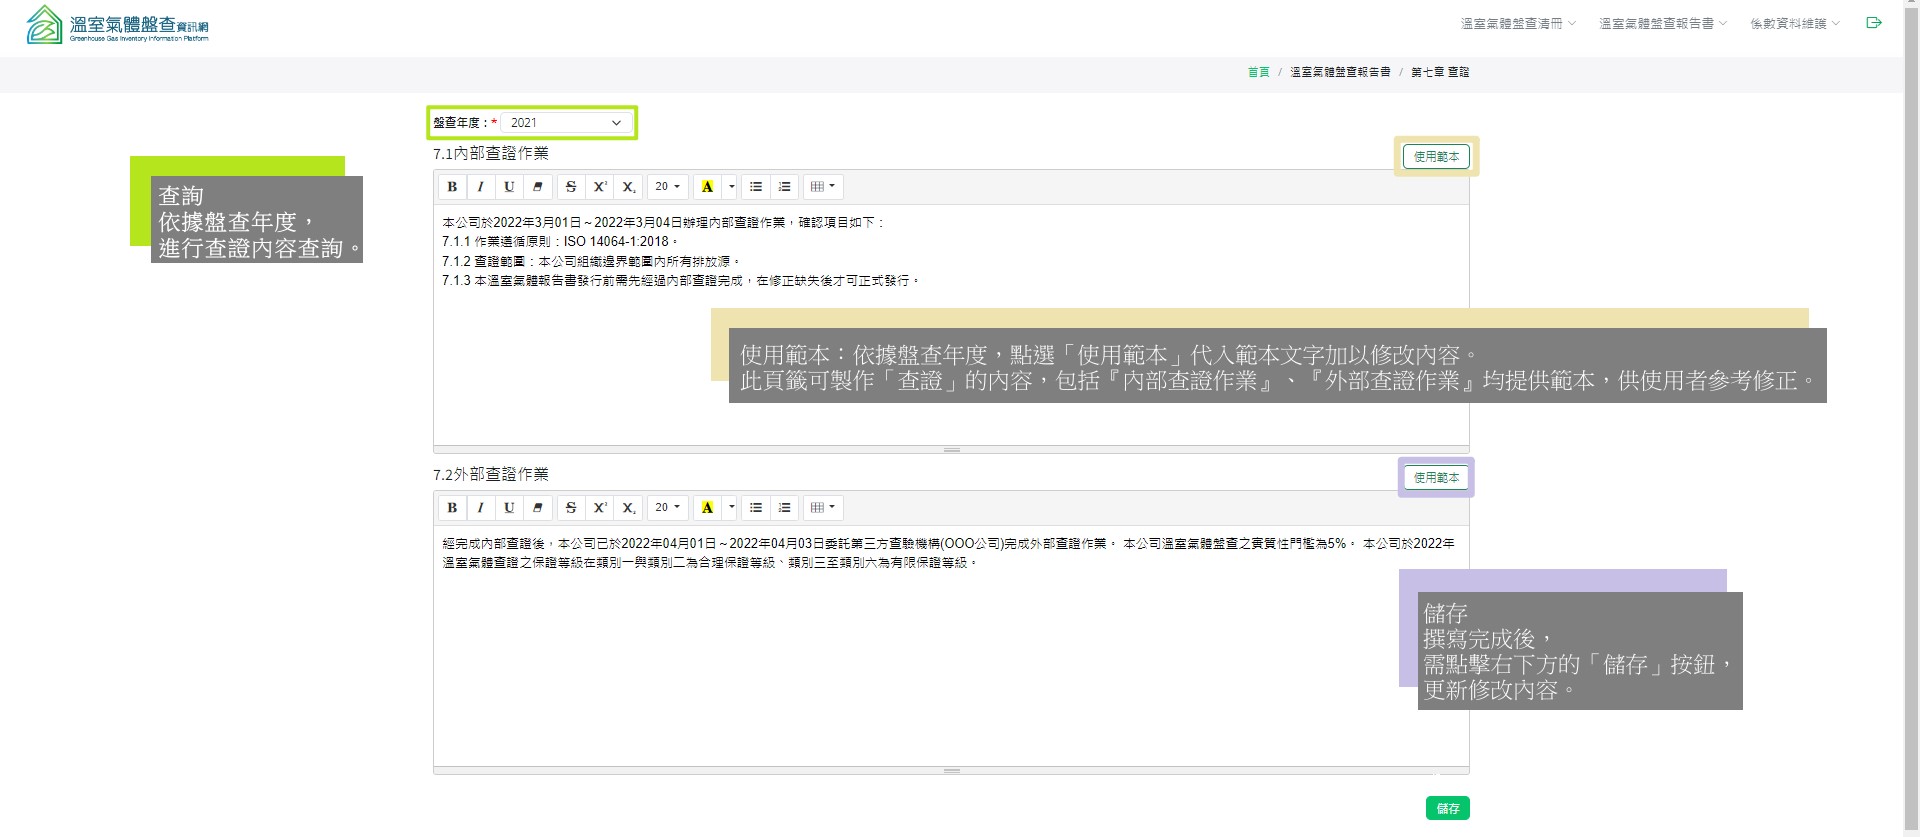This screenshot has width=1920, height=837.
Task: Insert numbered list in the 7.2 editor
Action: 785,508
